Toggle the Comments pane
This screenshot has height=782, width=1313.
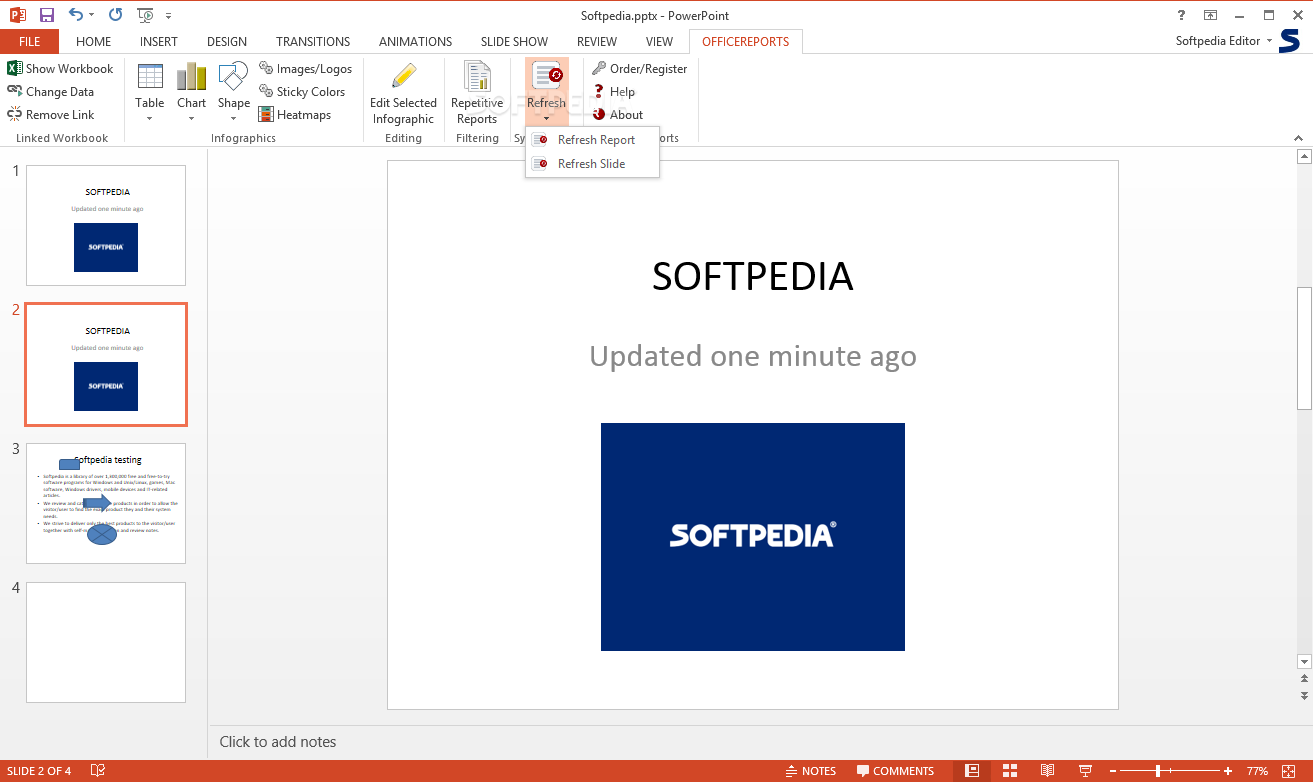coord(895,771)
